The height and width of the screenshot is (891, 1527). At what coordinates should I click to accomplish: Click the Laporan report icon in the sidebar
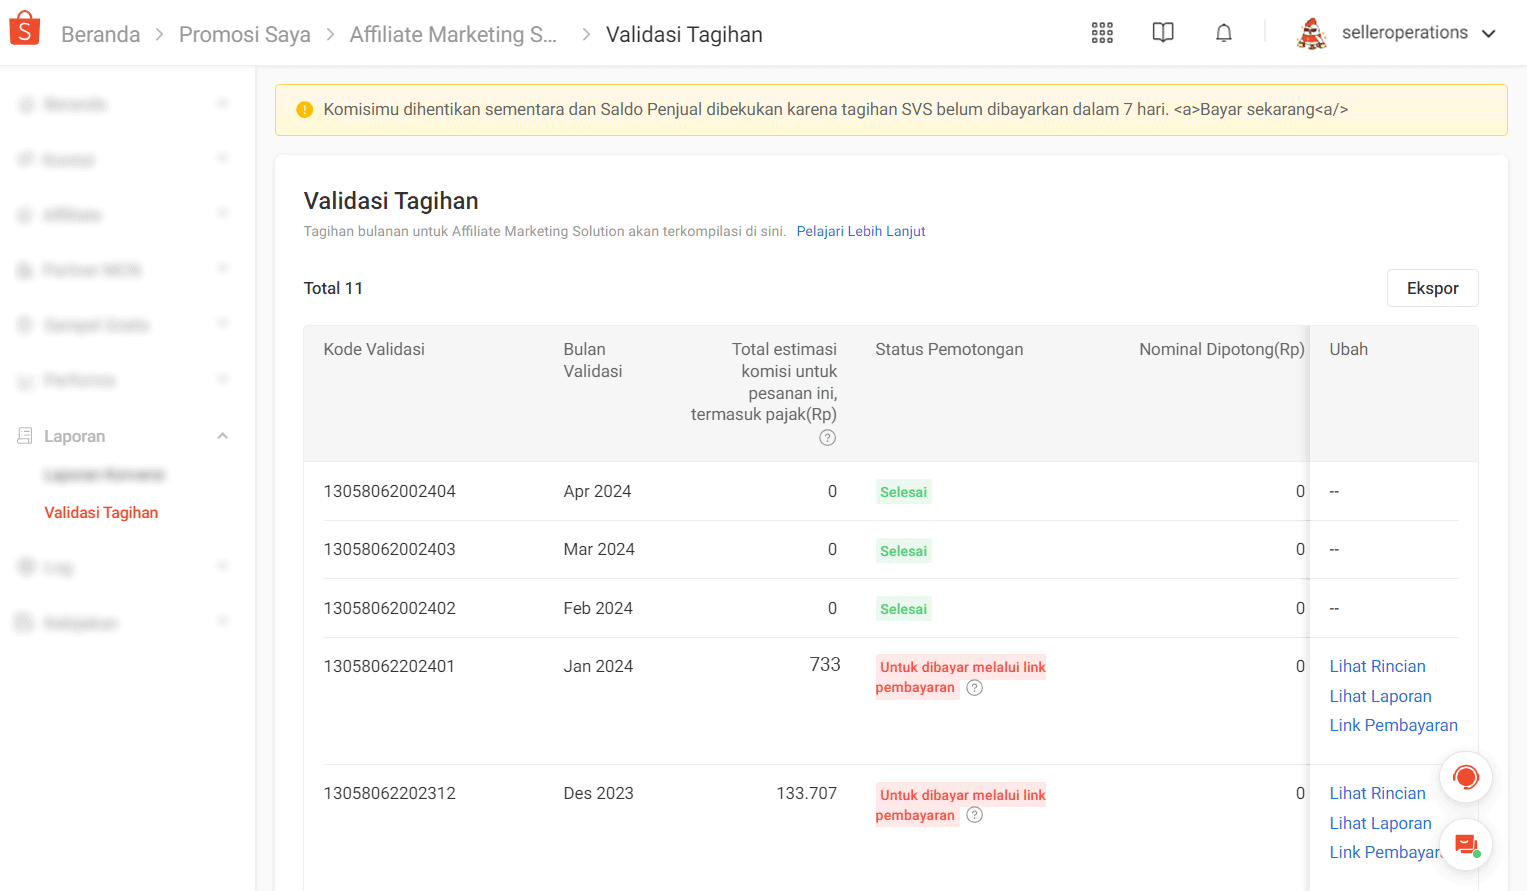[22, 435]
